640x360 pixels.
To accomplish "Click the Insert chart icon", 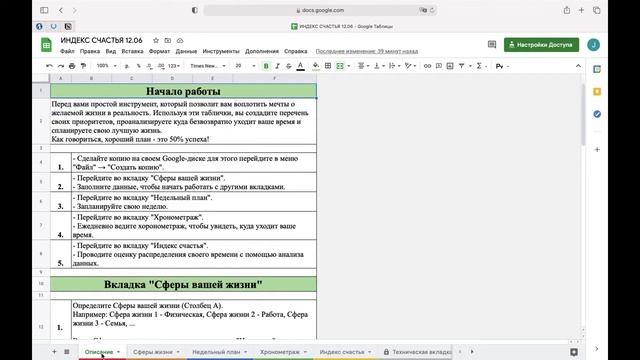I will [x=450, y=66].
